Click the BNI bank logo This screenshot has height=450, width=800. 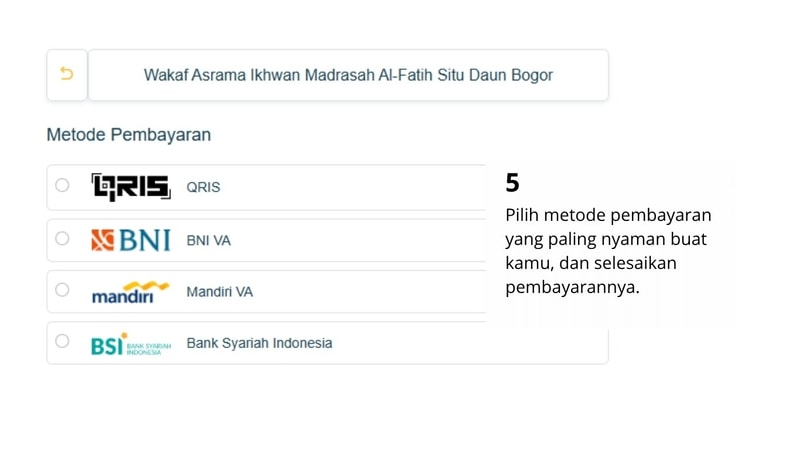[131, 240]
